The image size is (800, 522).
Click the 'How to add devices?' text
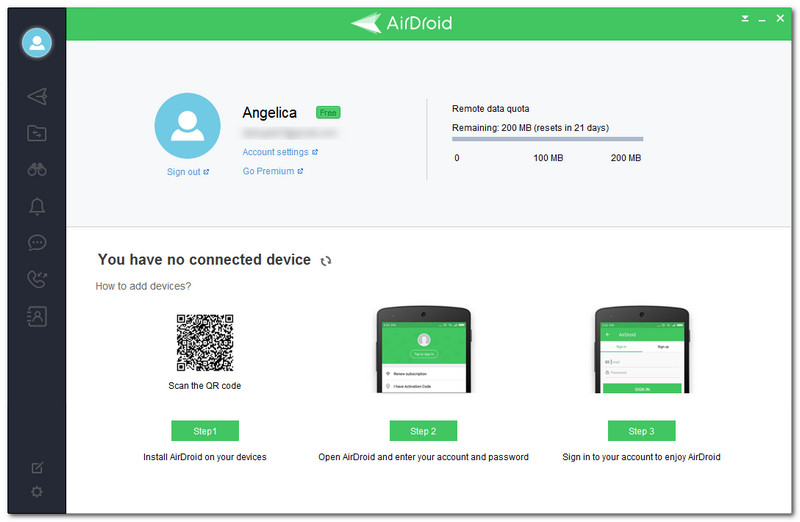pos(143,286)
